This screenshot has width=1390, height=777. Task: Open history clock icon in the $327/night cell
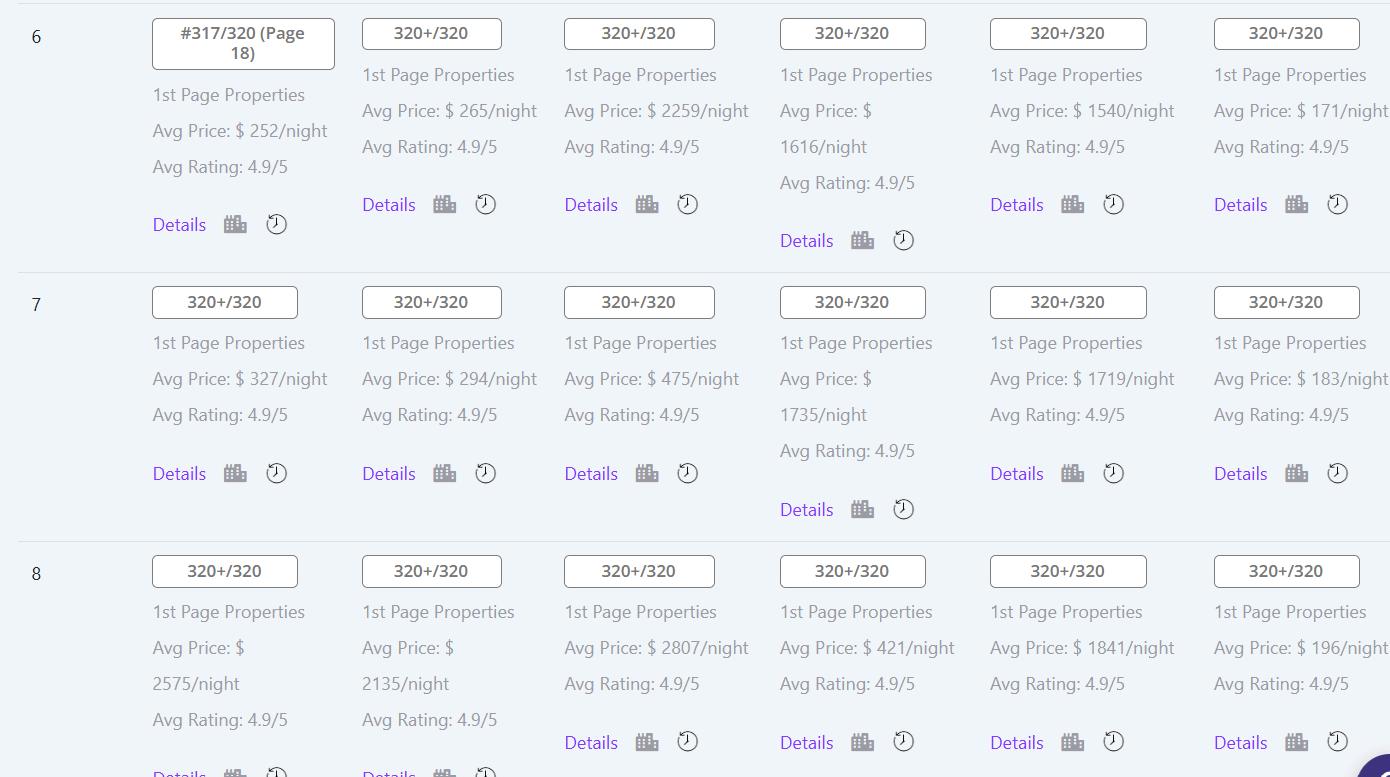pos(277,473)
